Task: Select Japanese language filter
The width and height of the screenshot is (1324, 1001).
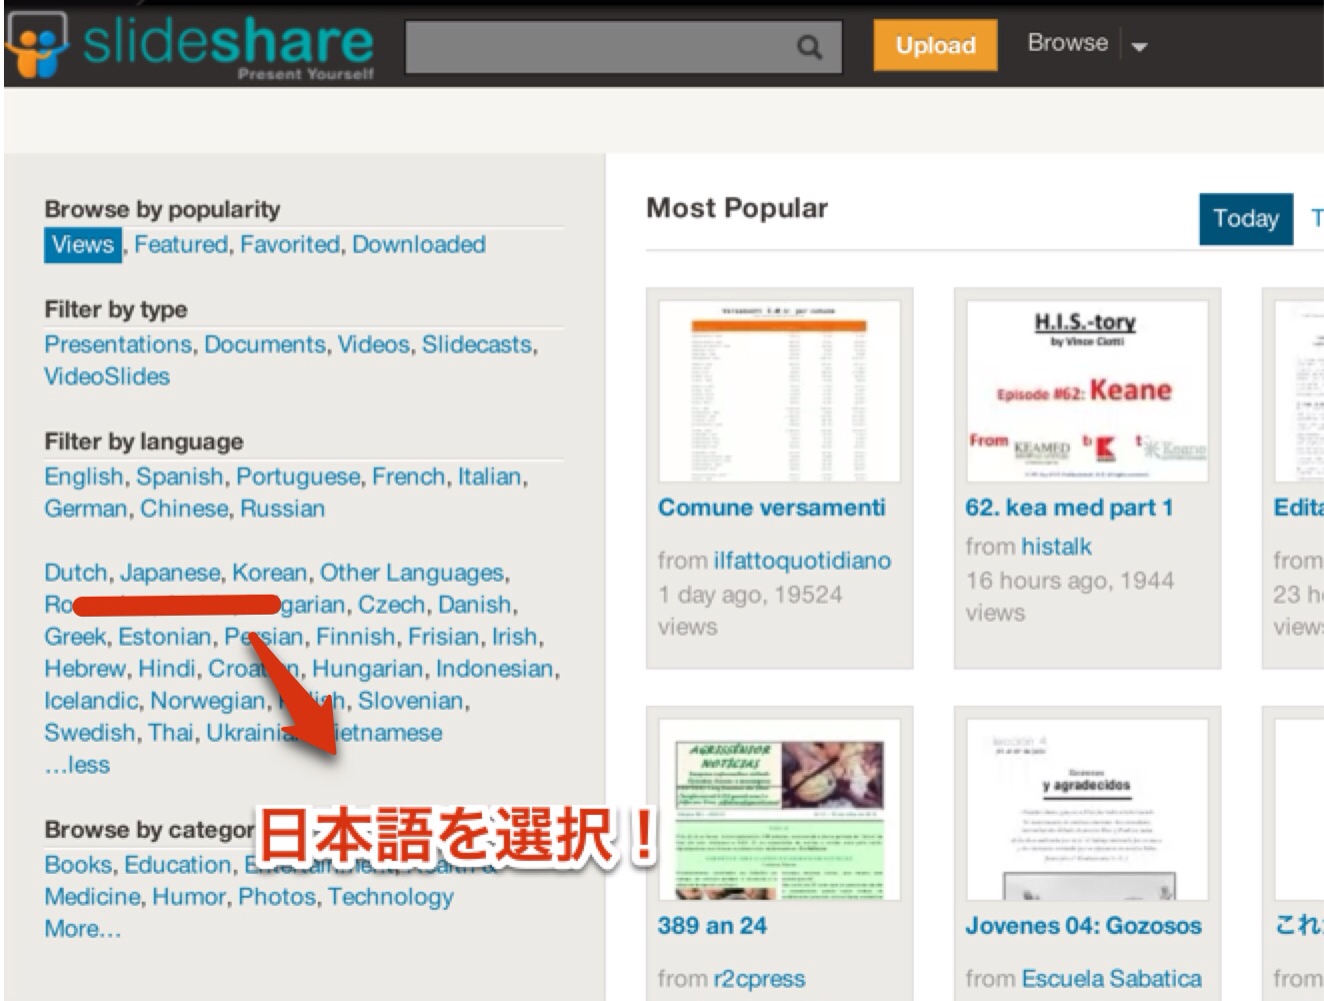Action: pos(170,572)
